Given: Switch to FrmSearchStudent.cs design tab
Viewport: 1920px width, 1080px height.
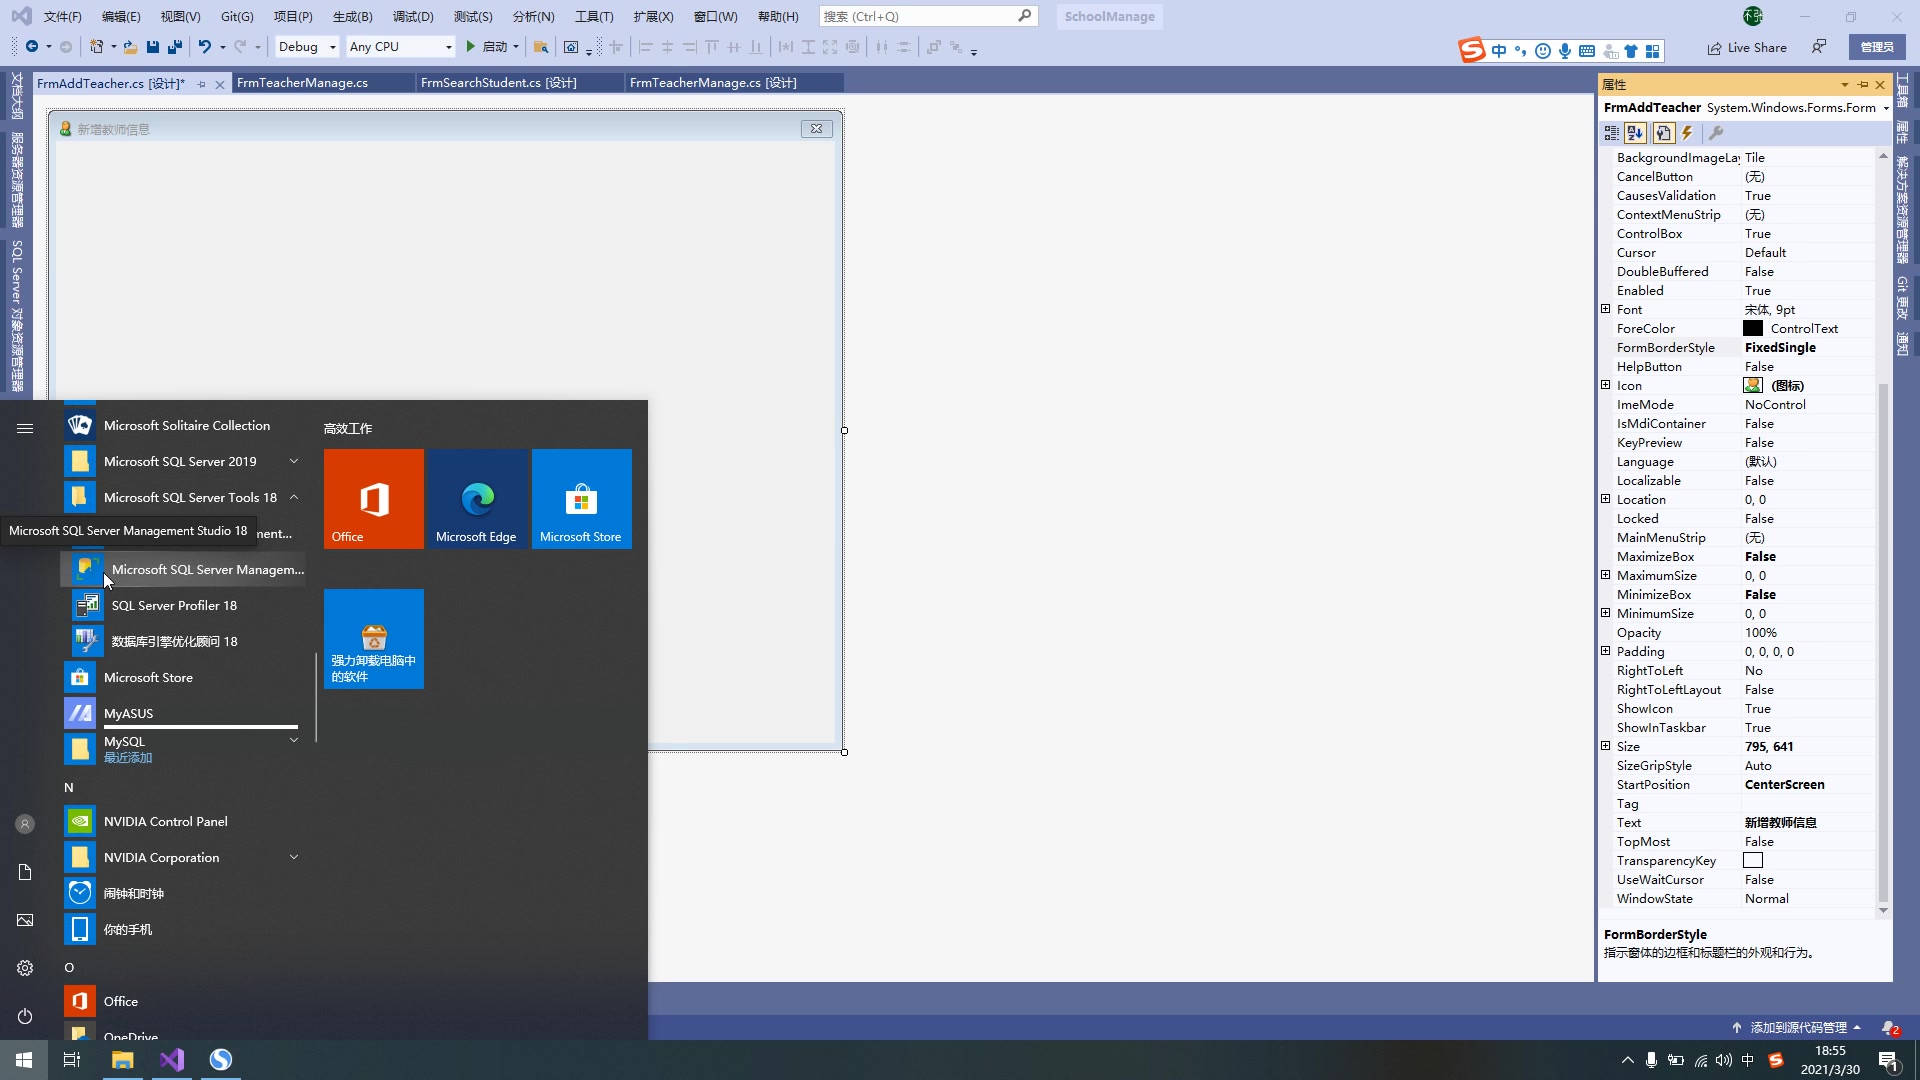Looking at the screenshot, I should pos(498,83).
